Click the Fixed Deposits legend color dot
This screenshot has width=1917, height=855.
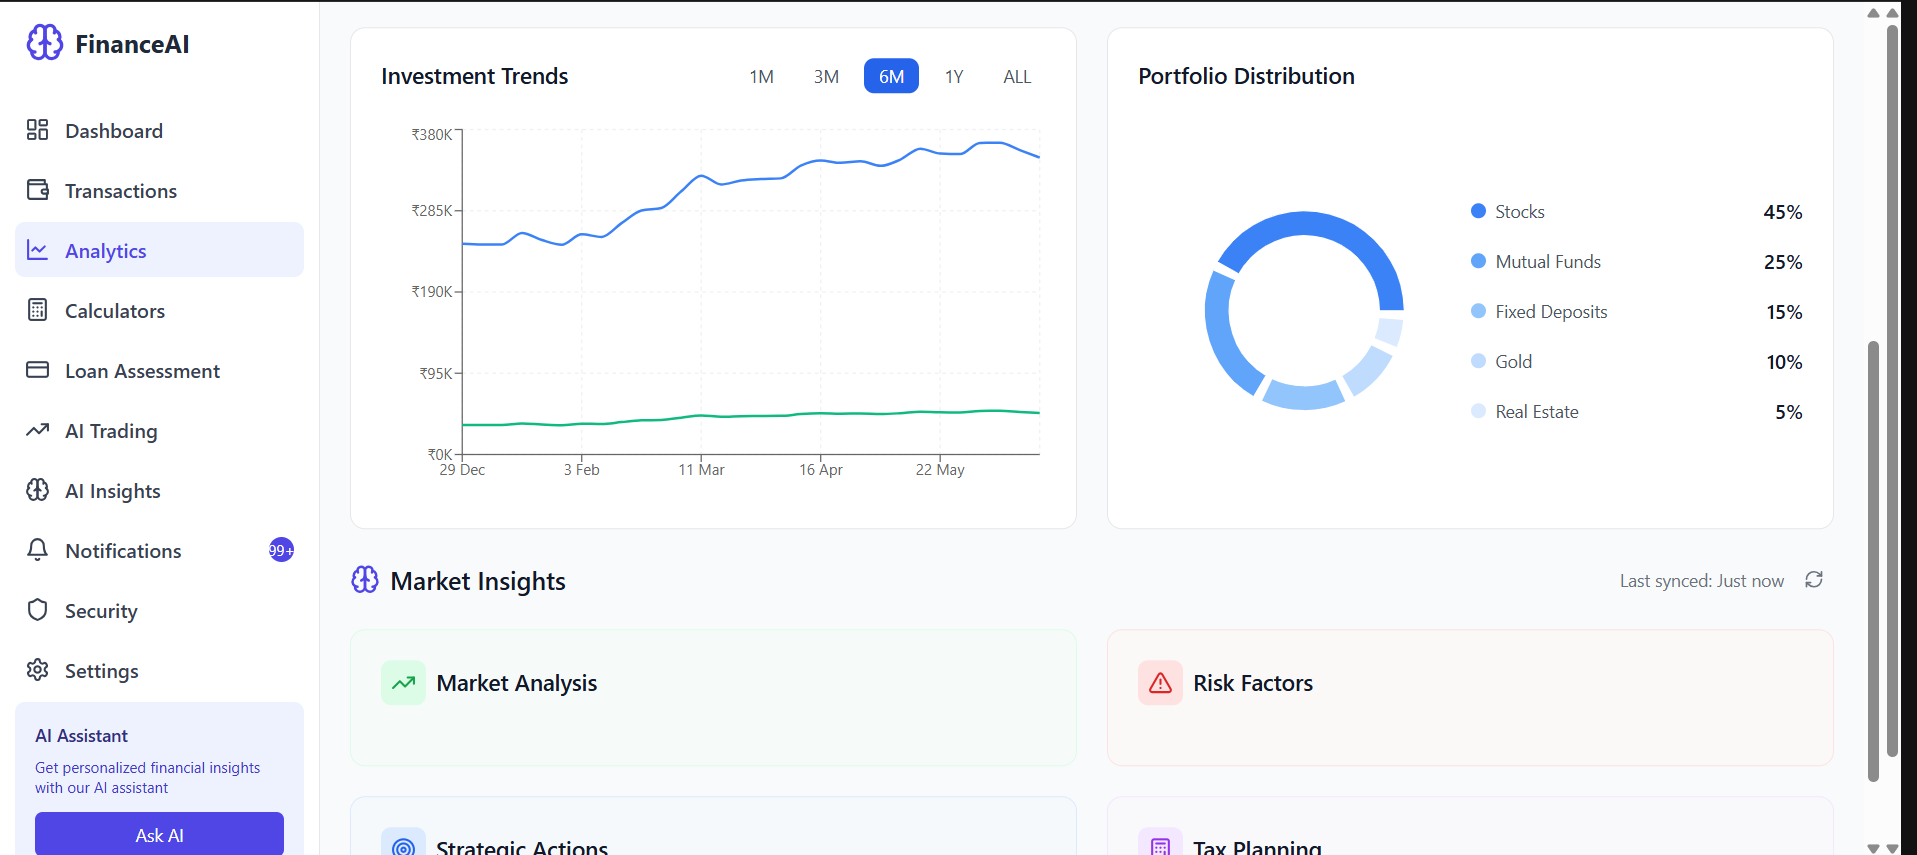[x=1478, y=311]
